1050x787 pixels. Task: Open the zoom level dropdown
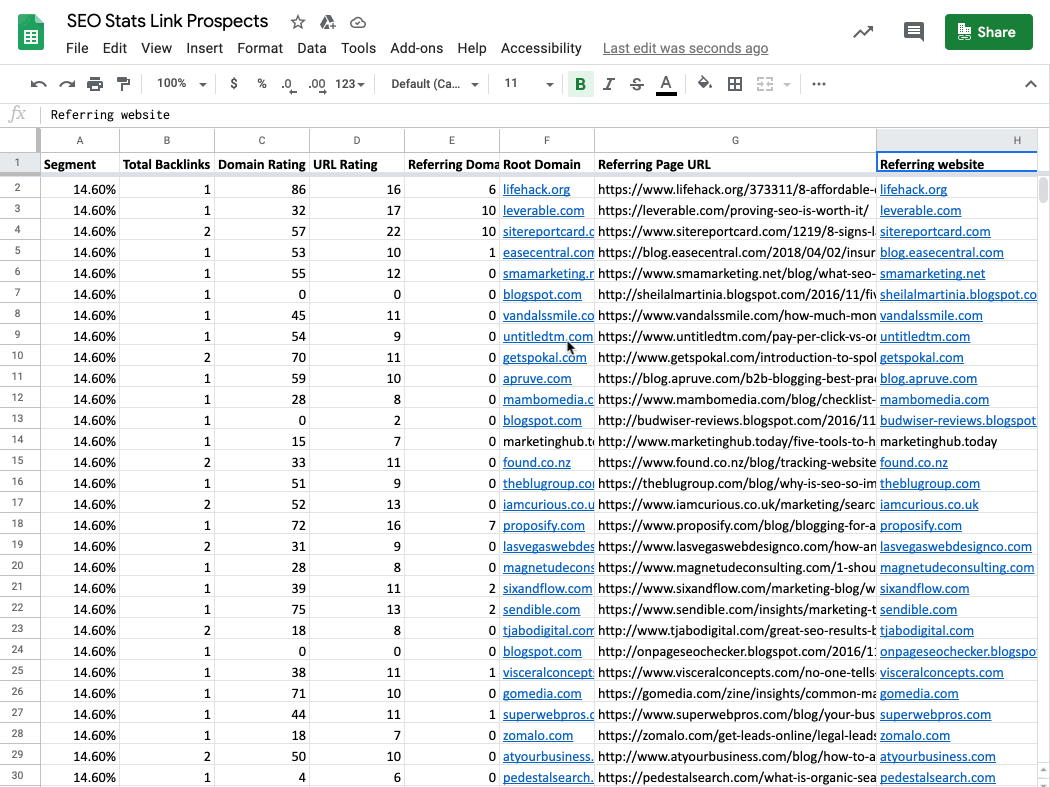pos(182,84)
